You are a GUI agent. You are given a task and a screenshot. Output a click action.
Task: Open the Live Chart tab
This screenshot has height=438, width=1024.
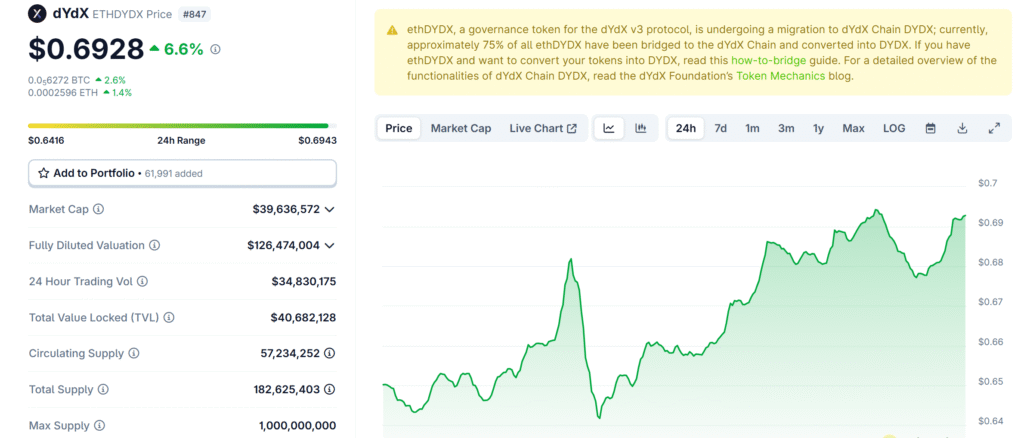tap(543, 129)
